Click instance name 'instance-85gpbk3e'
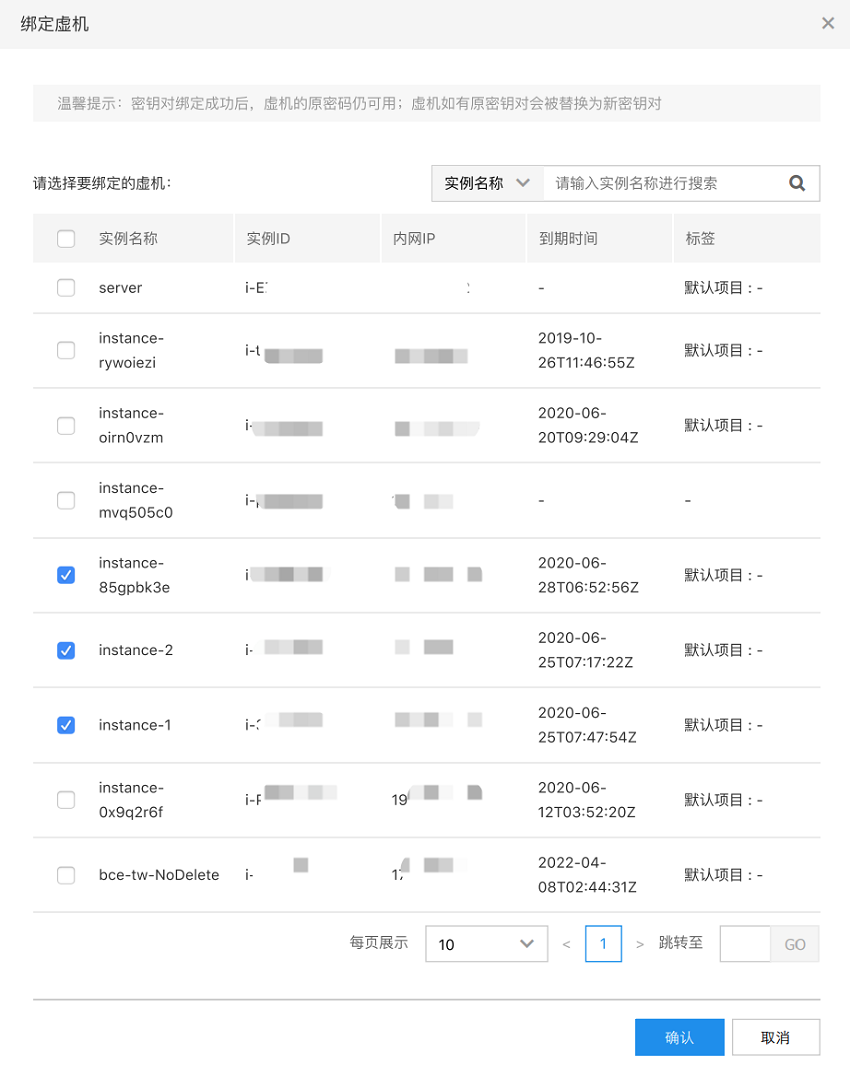 click(x=135, y=575)
